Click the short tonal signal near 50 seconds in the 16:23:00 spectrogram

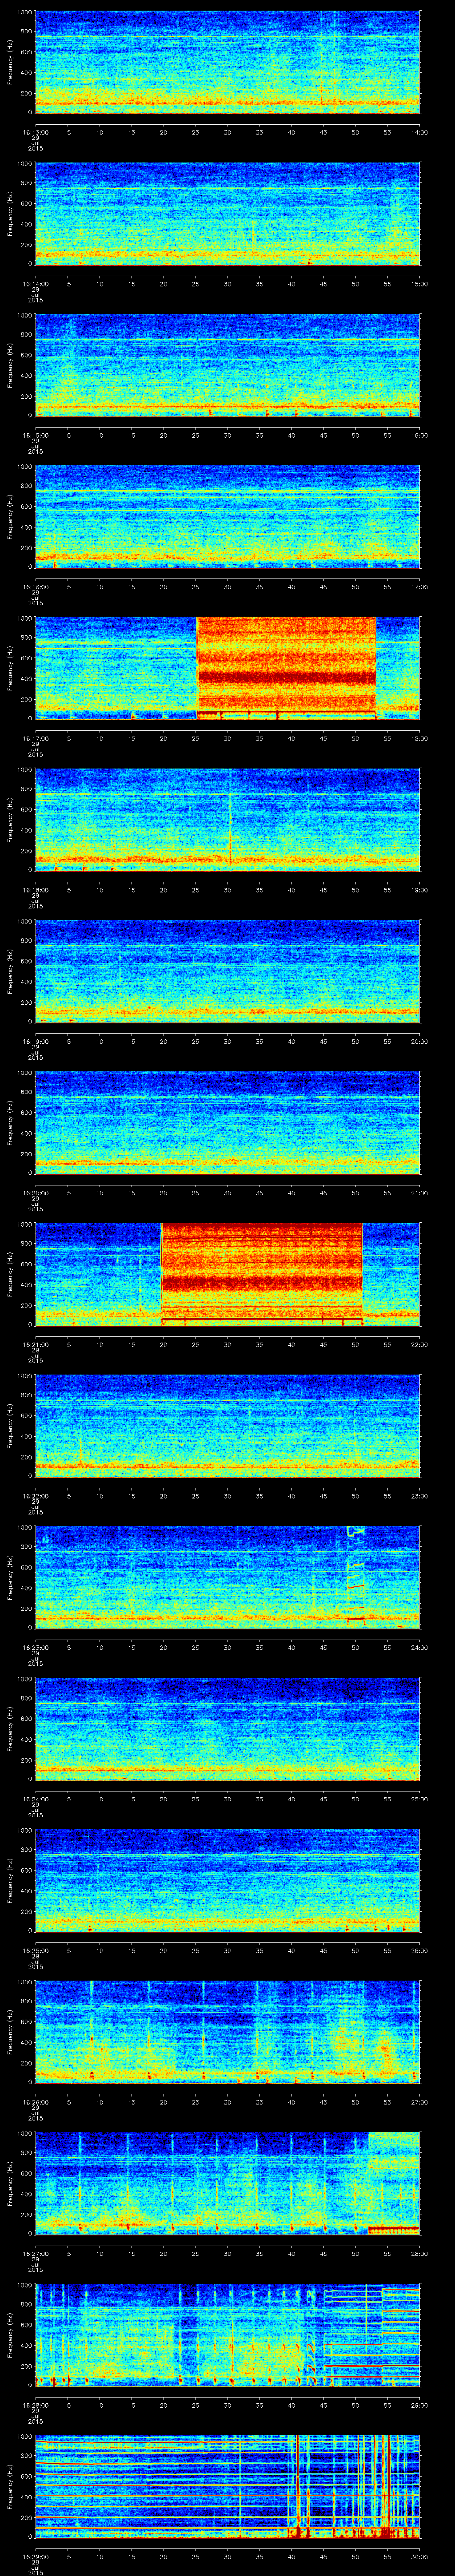click(356, 1574)
